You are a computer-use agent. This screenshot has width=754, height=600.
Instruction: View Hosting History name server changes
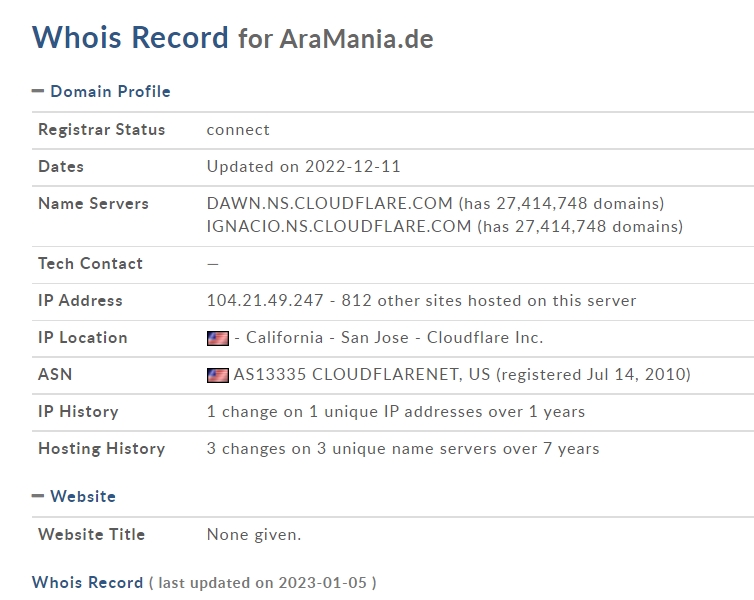(x=403, y=449)
